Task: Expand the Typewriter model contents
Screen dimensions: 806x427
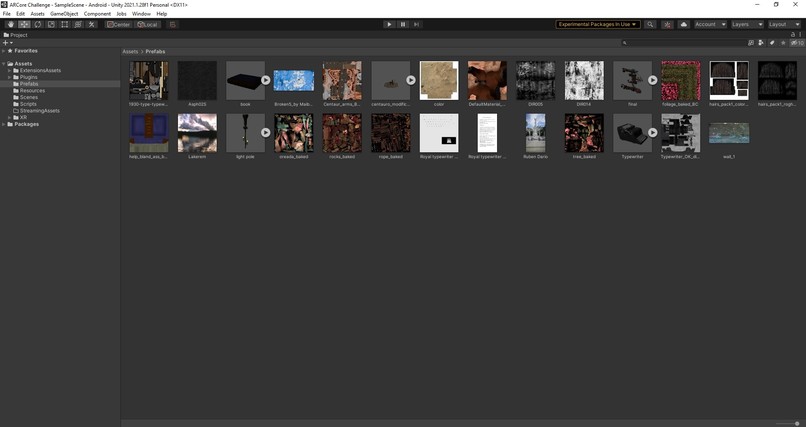Action: 652,133
